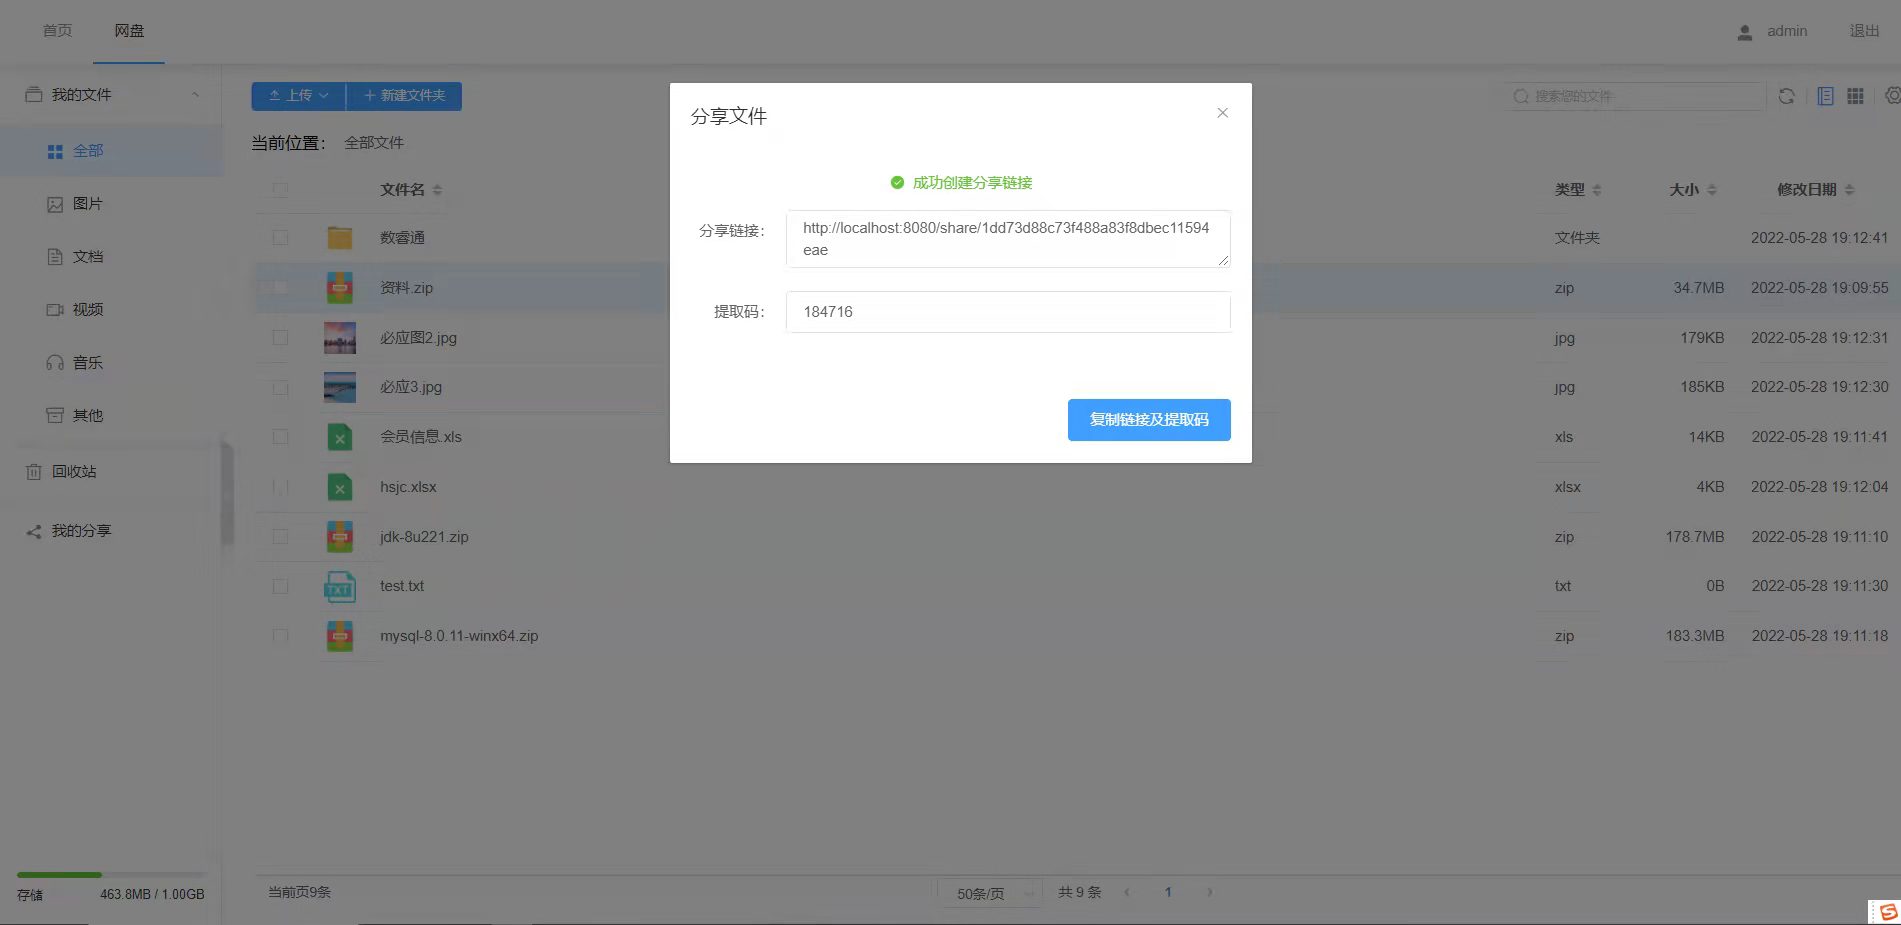Click the jdk-8u221.zip archive icon
1901x925 pixels.
[x=340, y=537]
